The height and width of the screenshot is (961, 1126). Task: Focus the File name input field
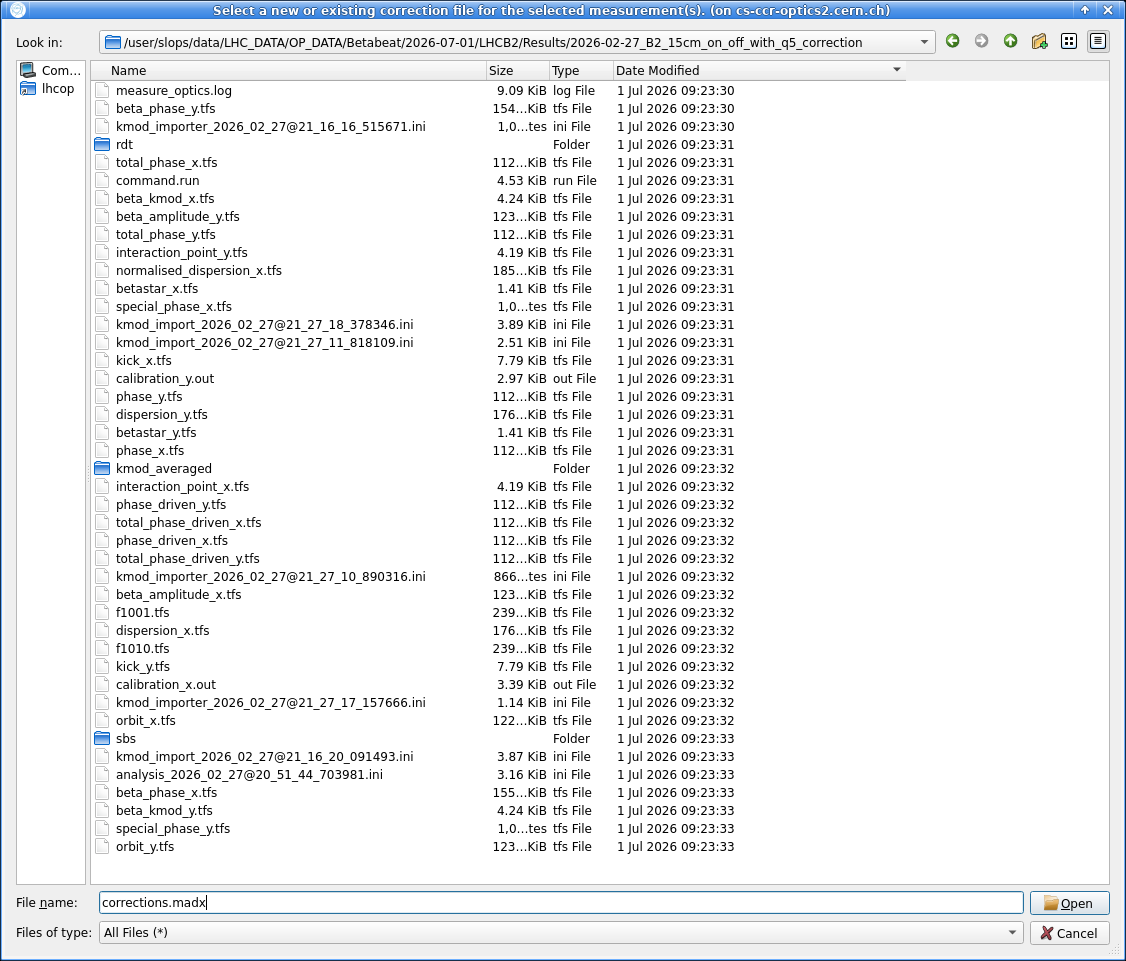(x=561, y=902)
